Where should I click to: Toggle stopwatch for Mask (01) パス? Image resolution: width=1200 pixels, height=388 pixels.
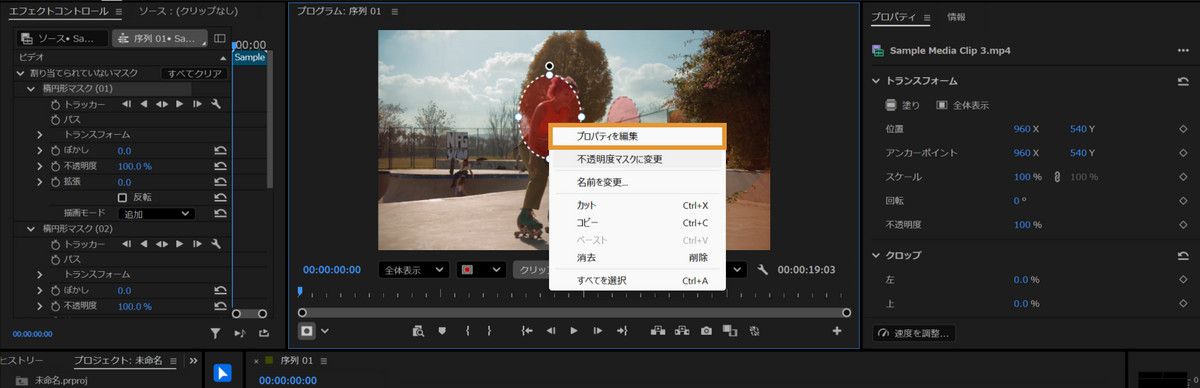pos(55,119)
